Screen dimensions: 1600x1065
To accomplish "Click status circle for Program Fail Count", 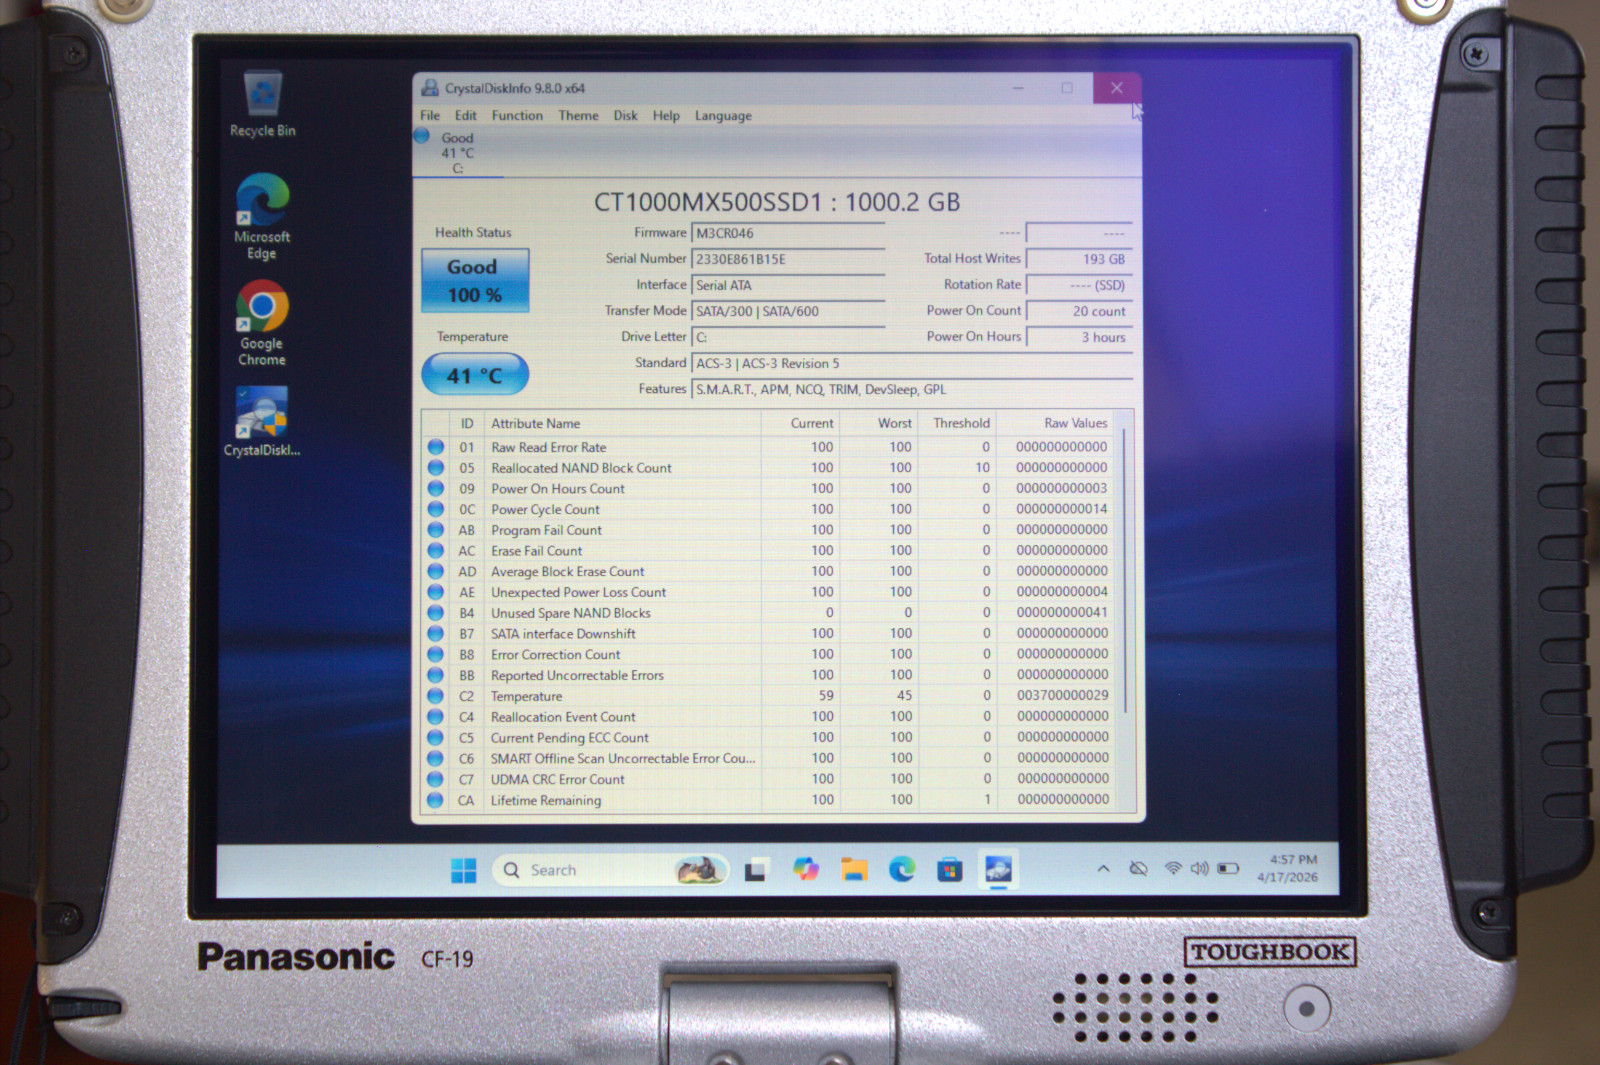I will click(x=436, y=530).
